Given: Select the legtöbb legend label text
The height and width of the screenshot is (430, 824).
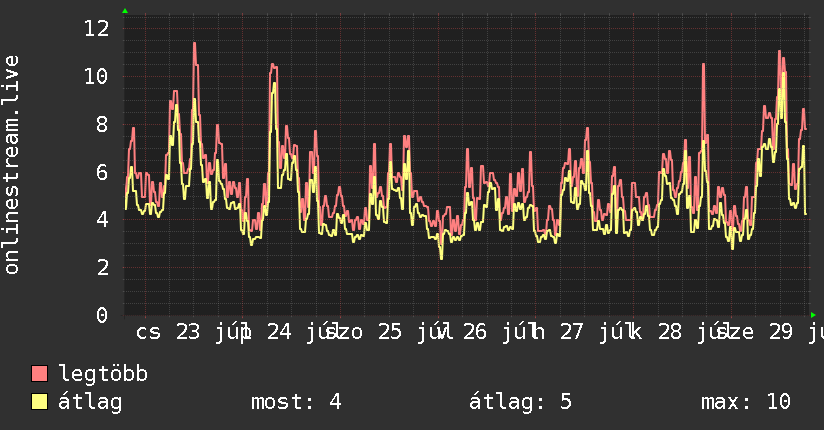Looking at the screenshot, I should [103, 374].
